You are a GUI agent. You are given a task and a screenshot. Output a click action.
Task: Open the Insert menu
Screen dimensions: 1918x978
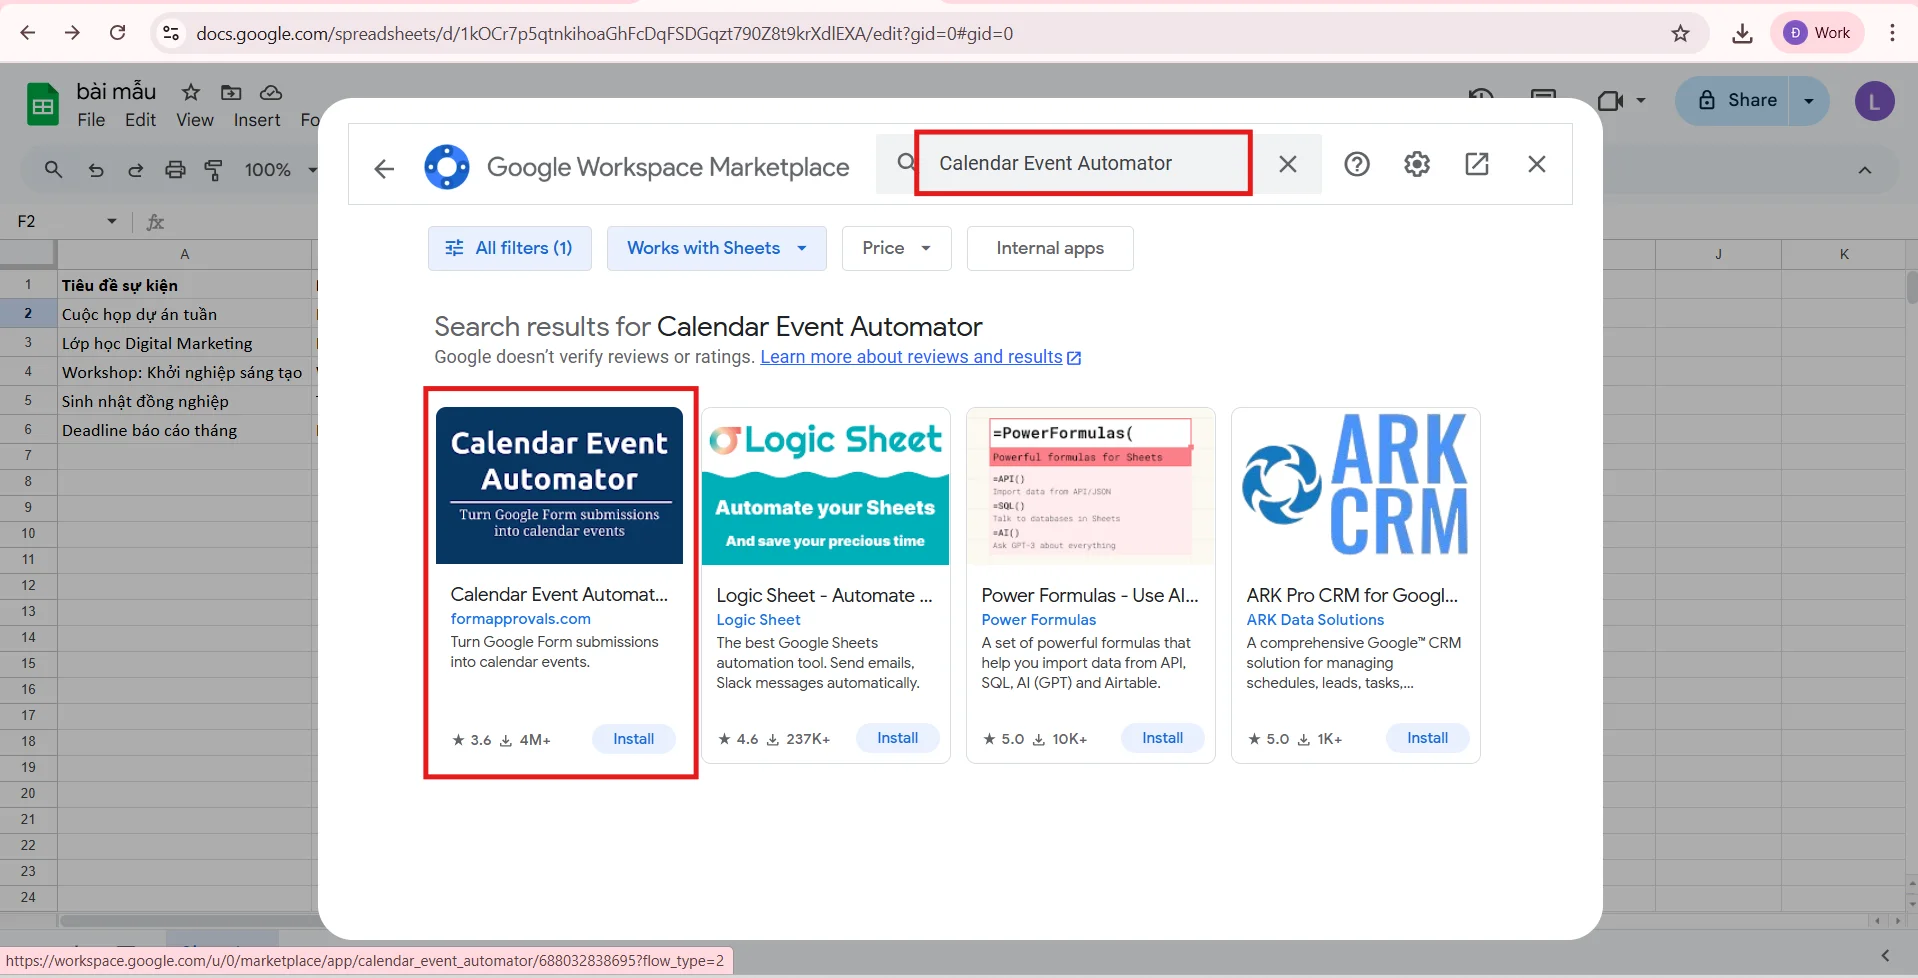pyautogui.click(x=257, y=120)
